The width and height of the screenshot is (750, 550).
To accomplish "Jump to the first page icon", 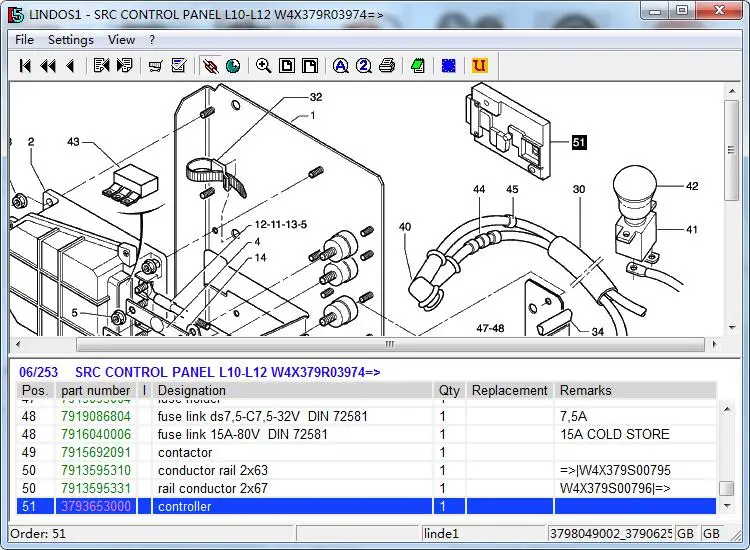I will (x=25, y=66).
